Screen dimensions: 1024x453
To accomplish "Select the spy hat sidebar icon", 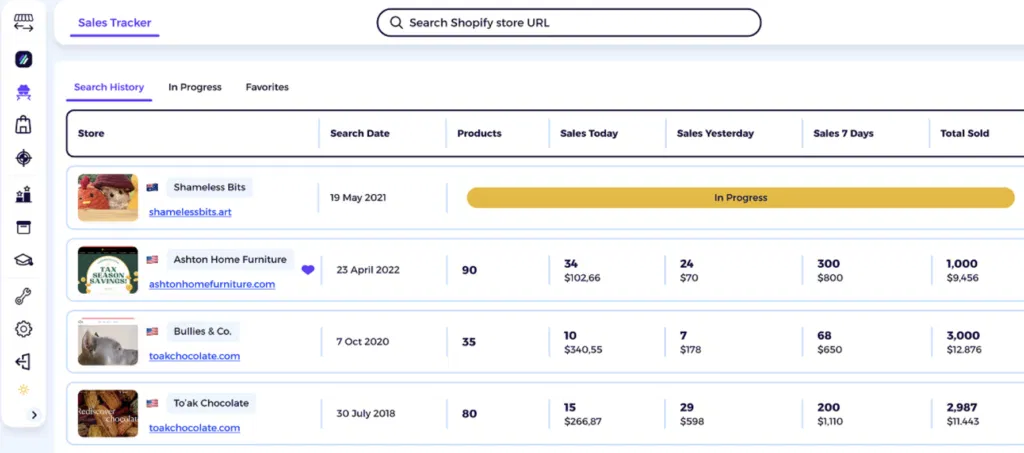I will (24, 92).
